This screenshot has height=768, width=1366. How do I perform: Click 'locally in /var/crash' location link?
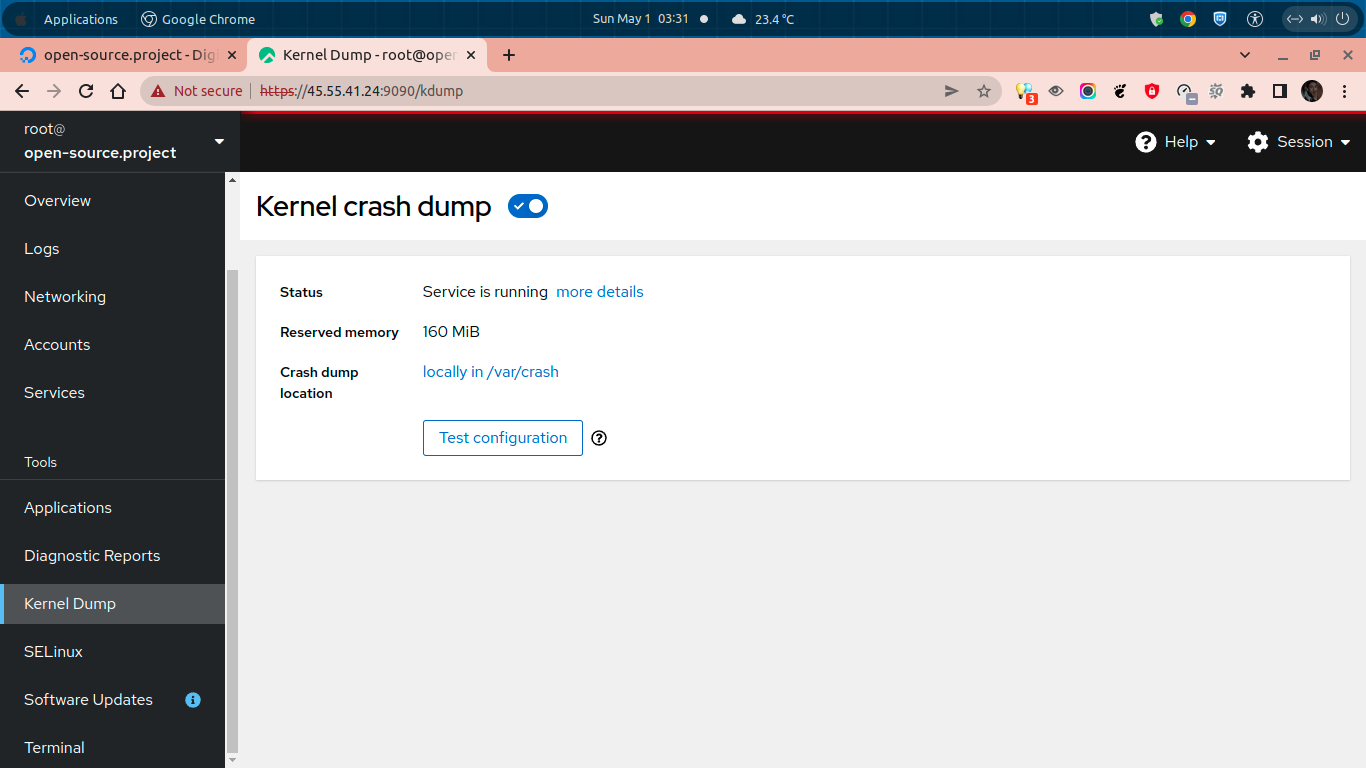[x=491, y=372]
